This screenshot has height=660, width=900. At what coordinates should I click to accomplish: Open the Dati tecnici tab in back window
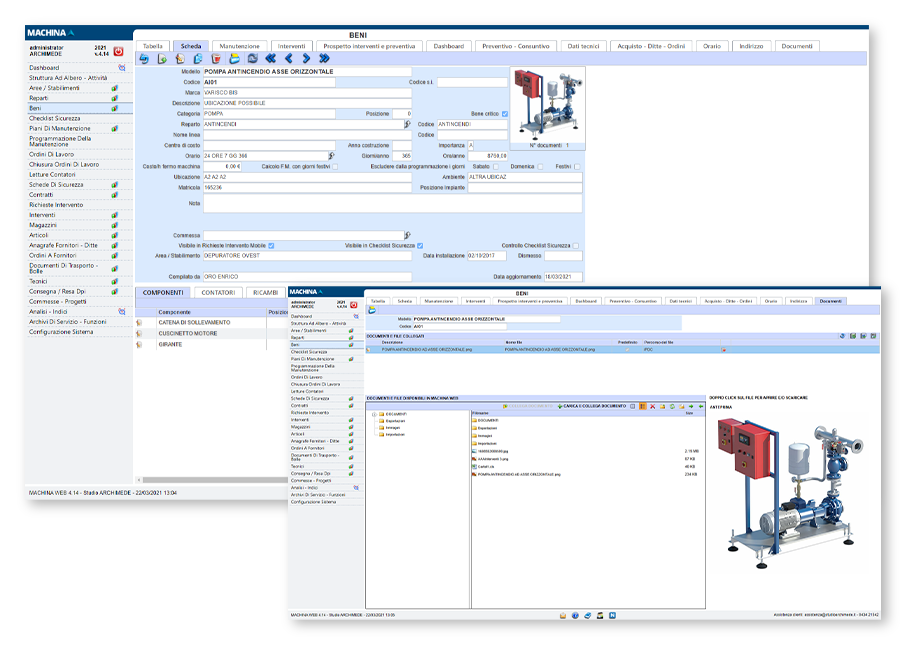click(583, 46)
